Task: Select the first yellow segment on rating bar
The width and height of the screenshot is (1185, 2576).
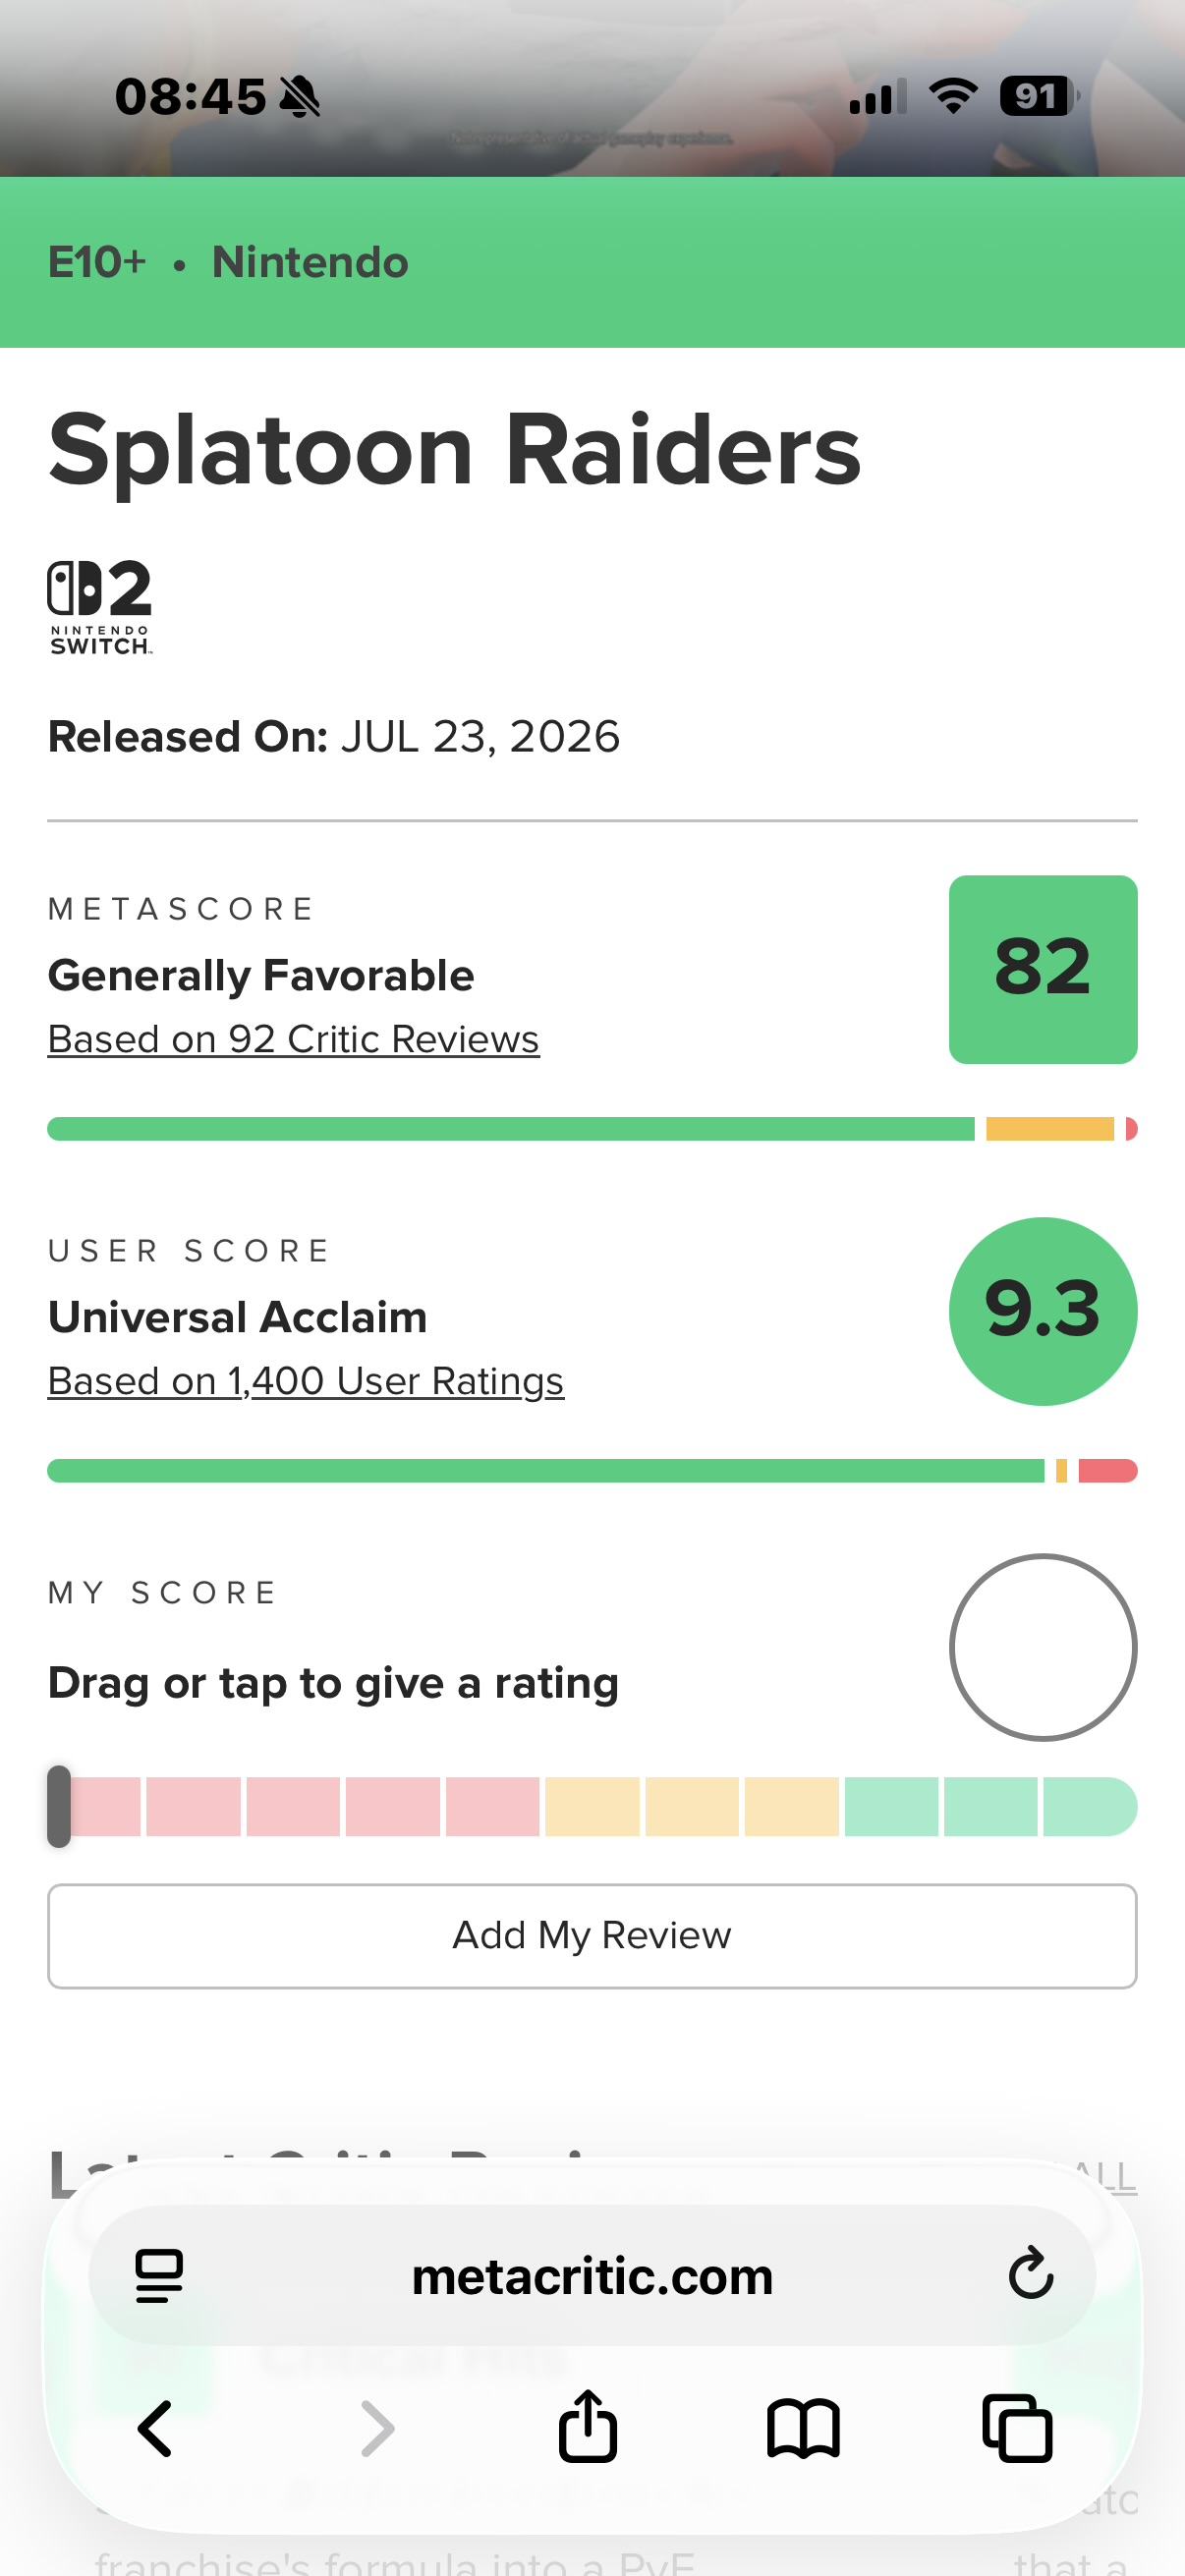Action: [x=592, y=1806]
